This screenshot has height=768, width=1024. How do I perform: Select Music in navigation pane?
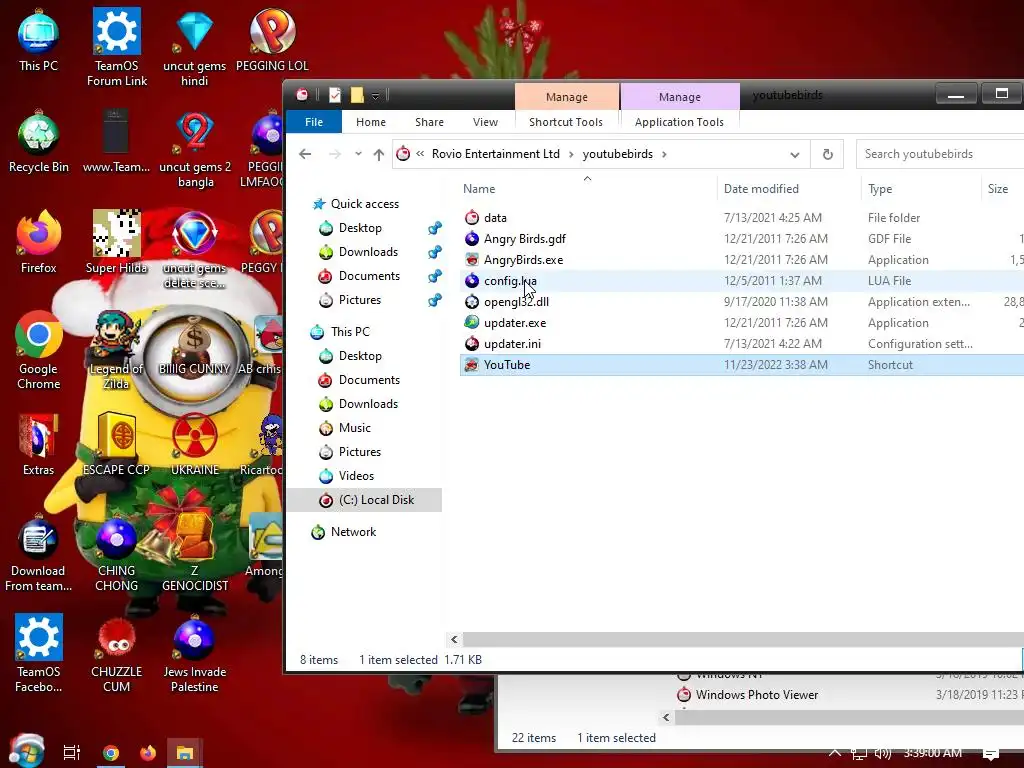(x=355, y=428)
